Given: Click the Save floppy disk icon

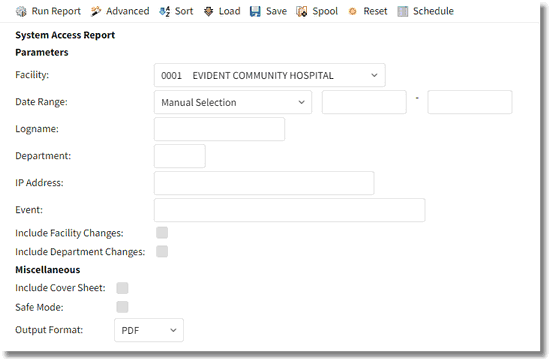Looking at the screenshot, I should pos(255,12).
